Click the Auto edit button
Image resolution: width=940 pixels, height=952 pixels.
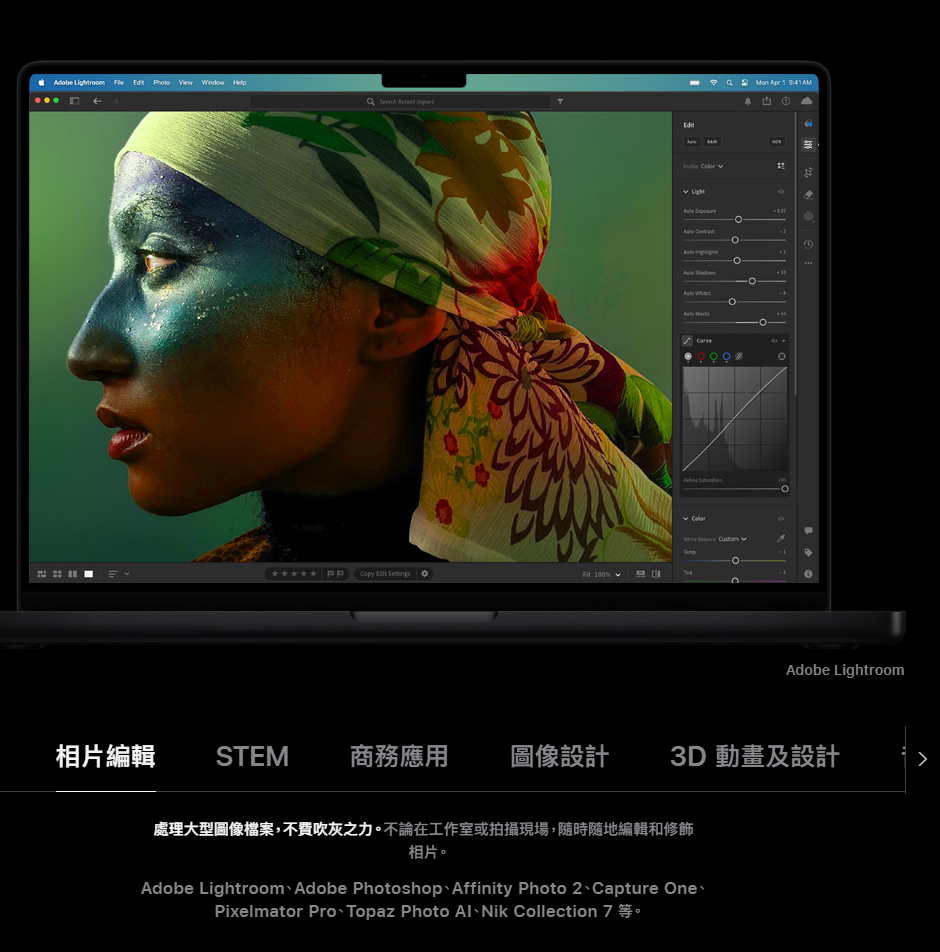click(x=691, y=142)
